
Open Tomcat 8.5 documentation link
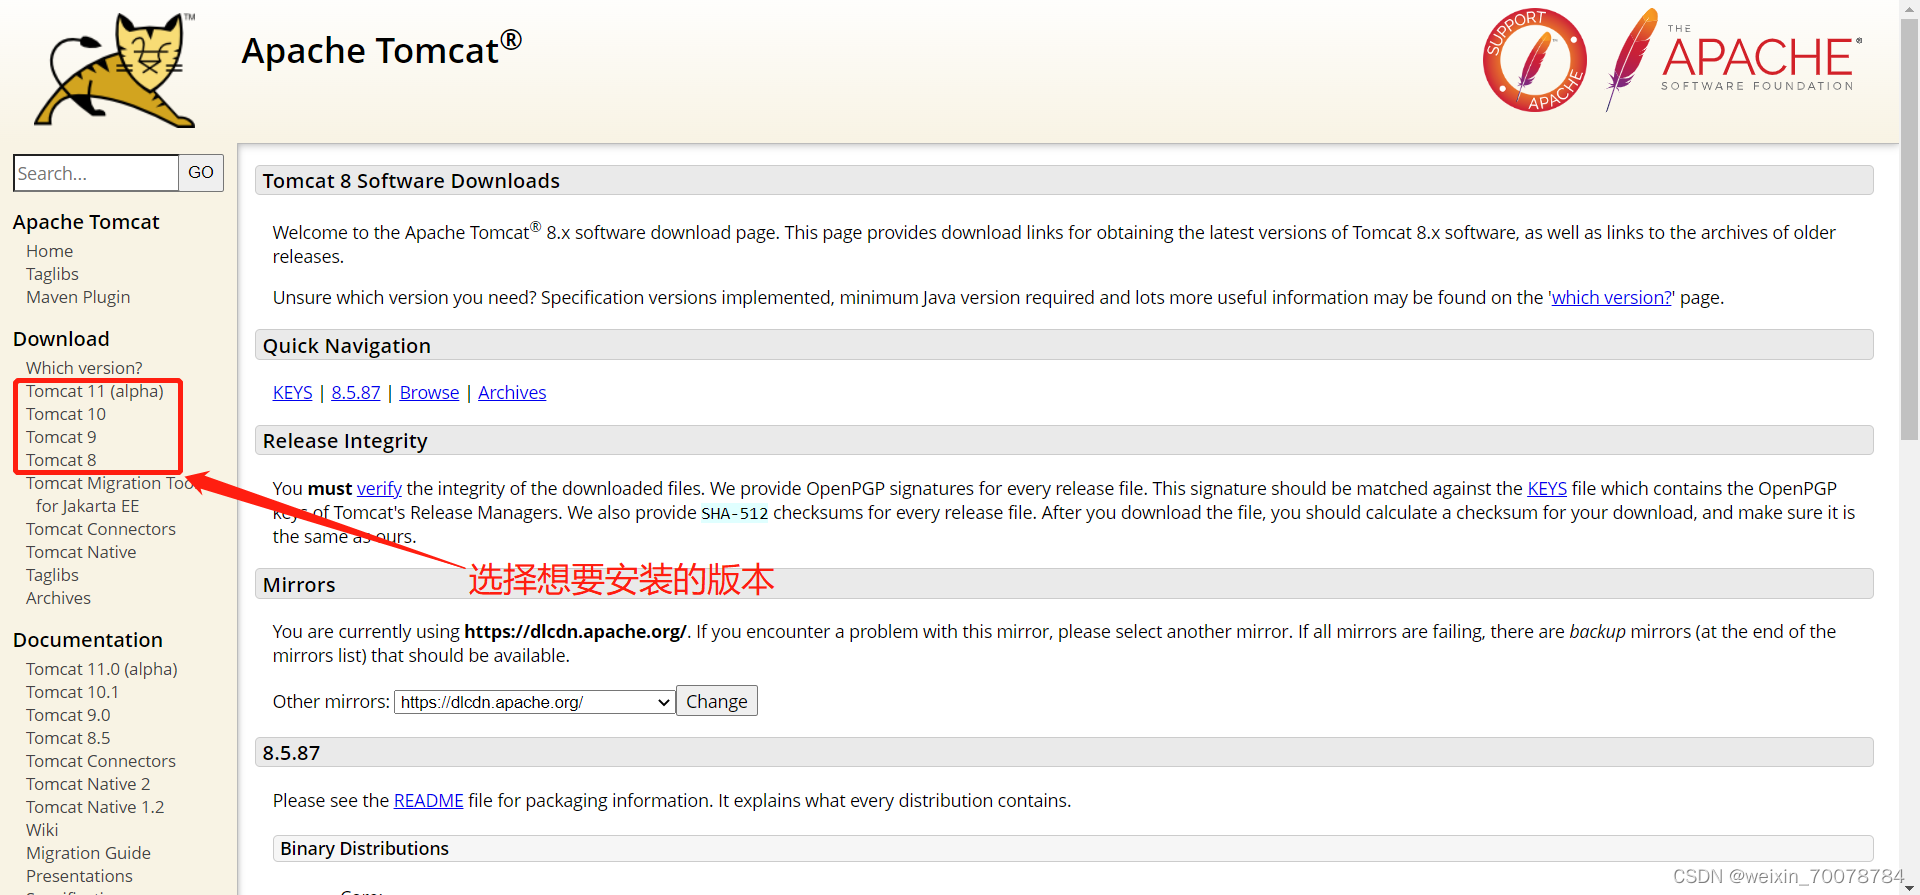click(x=68, y=738)
